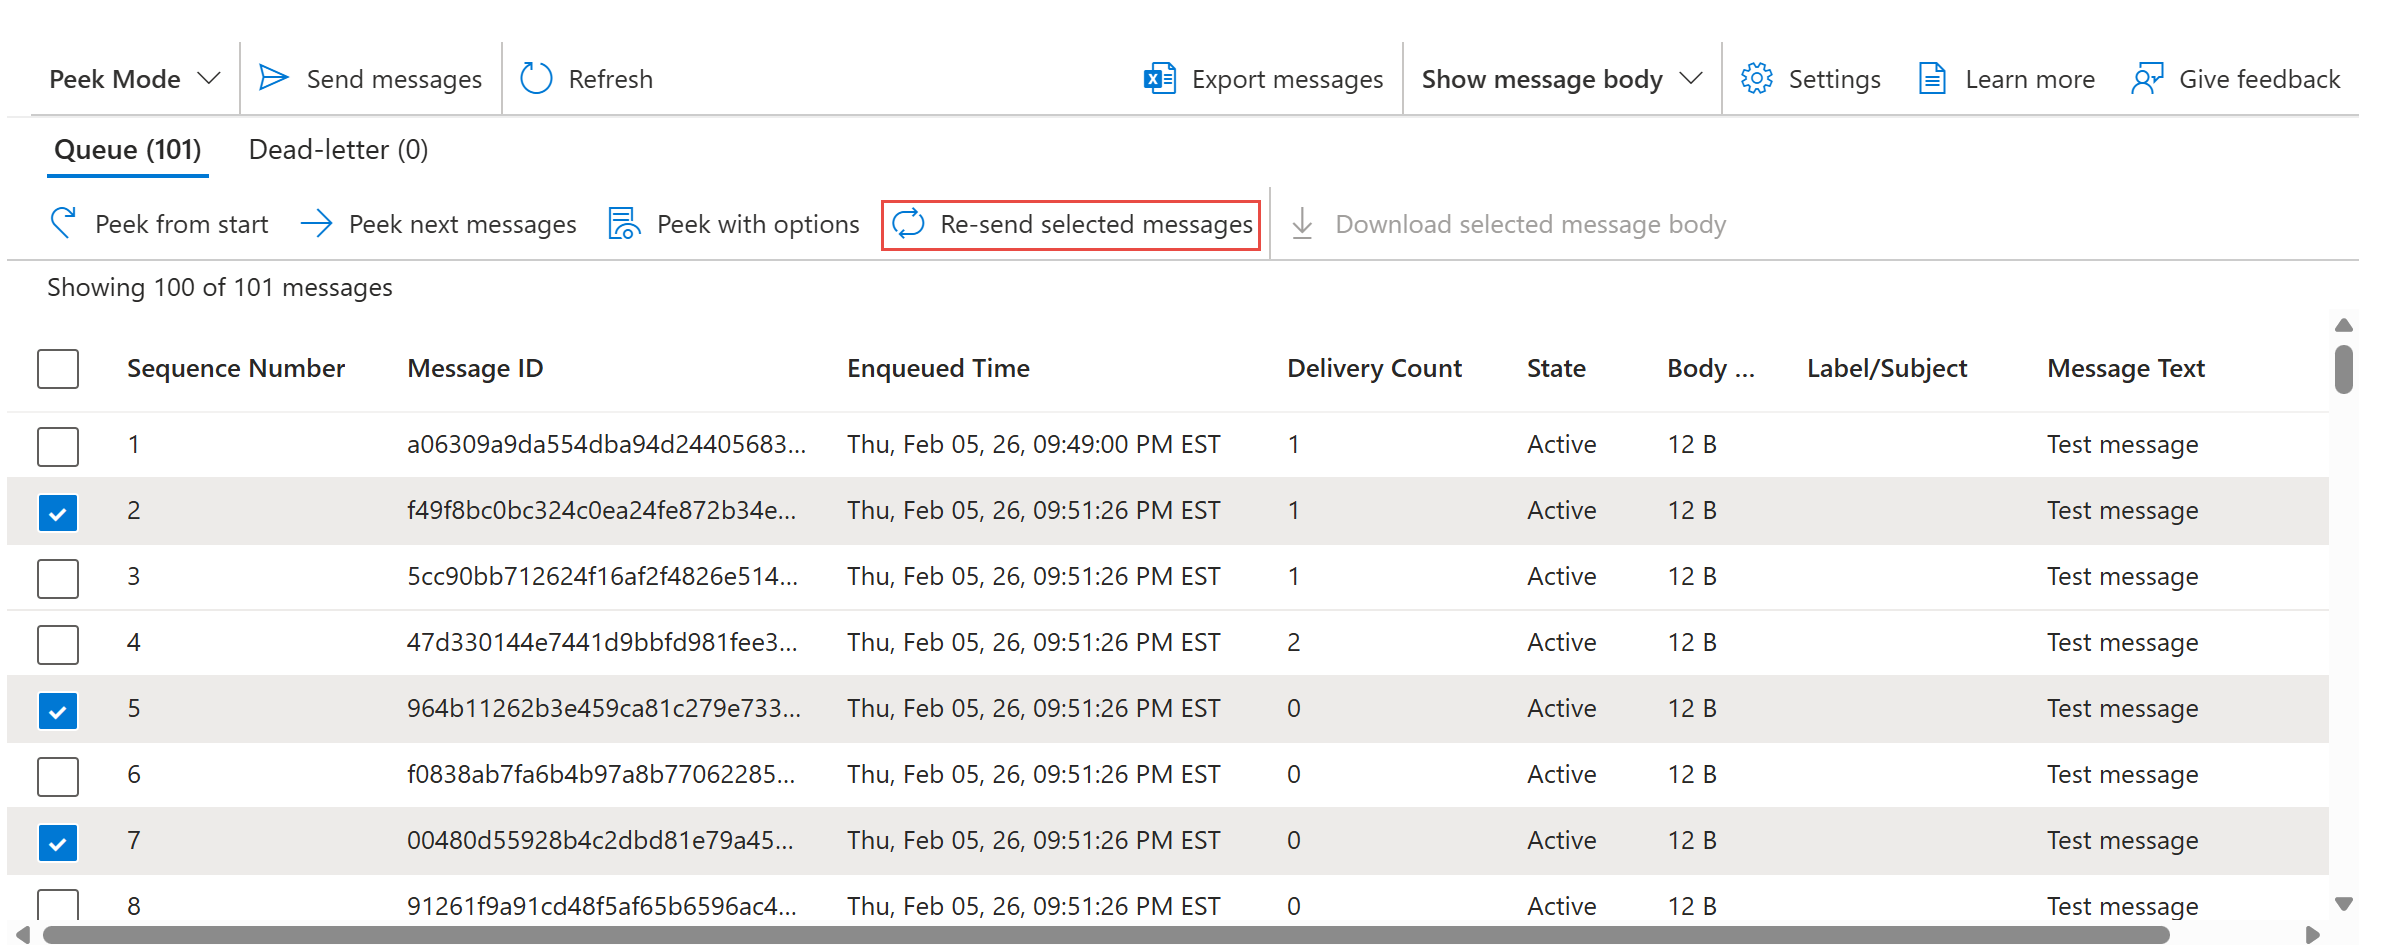Check the checkbox for sequence number 4
This screenshot has width=2395, height=945.
click(x=58, y=645)
